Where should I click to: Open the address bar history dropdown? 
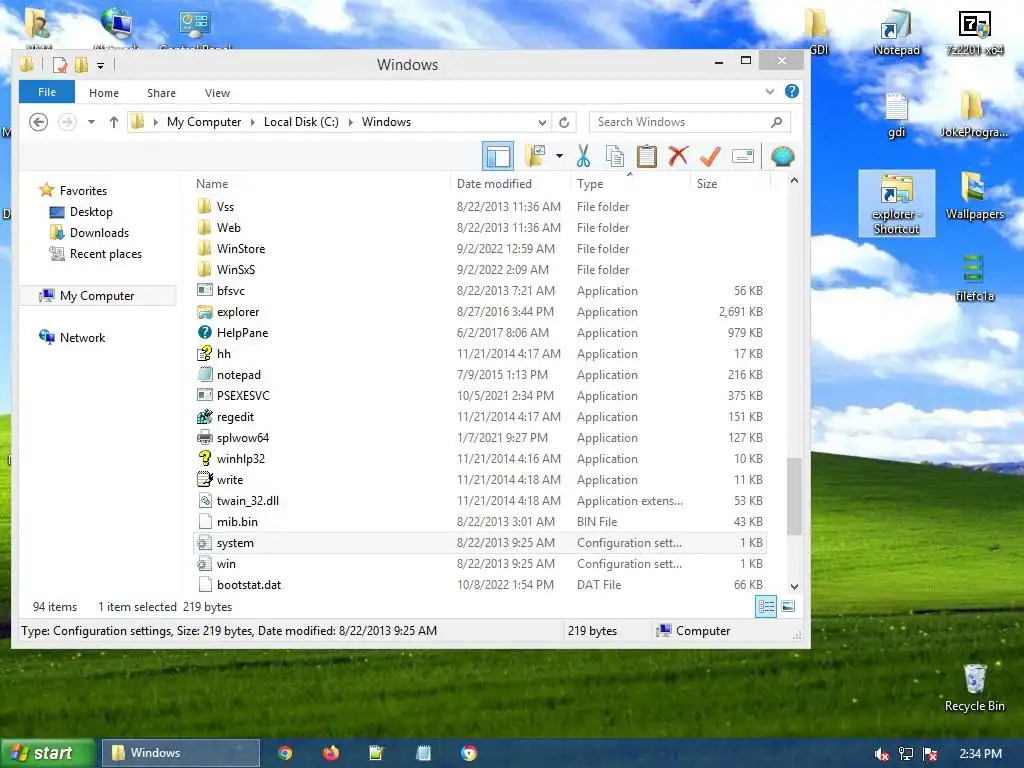pos(542,122)
